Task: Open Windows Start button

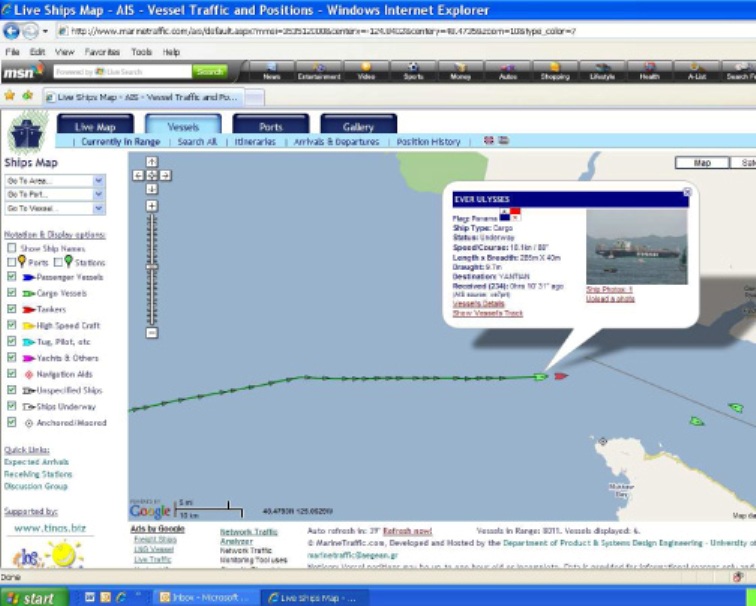Action: (34, 598)
